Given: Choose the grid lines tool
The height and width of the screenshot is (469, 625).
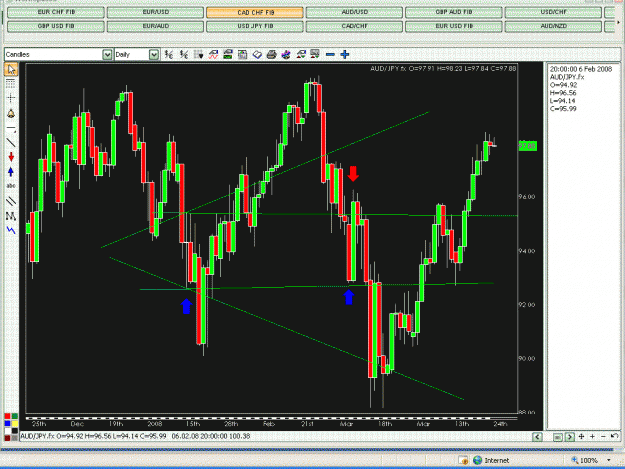Looking at the screenshot, I should coord(11,84).
